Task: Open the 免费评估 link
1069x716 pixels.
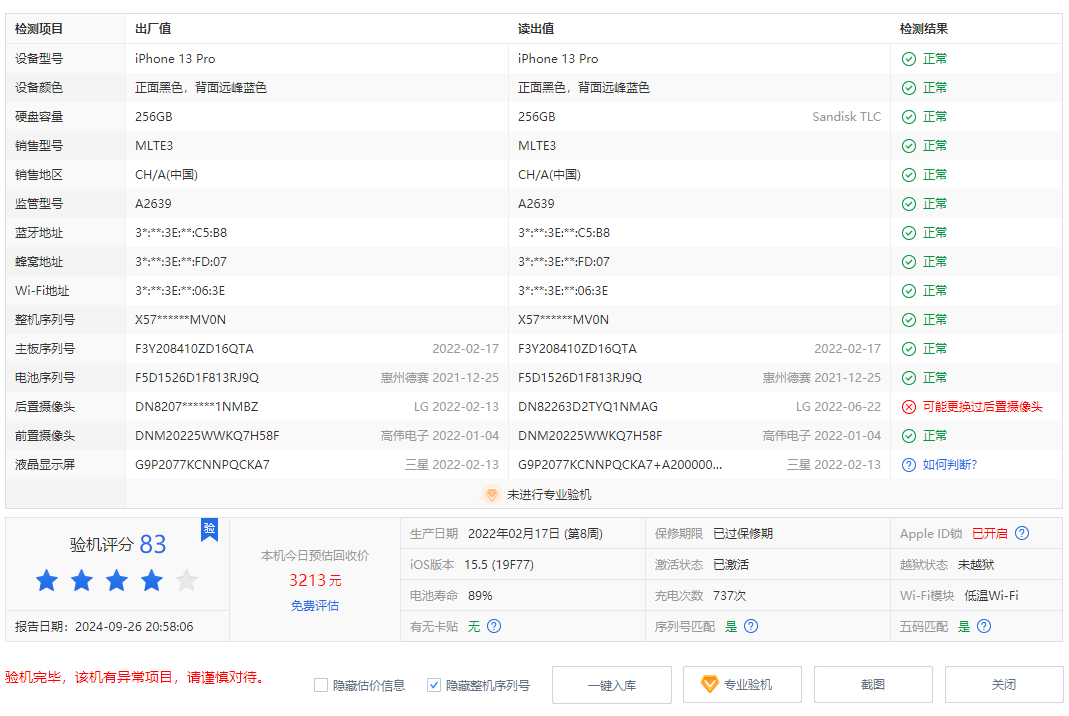Action: (x=315, y=606)
